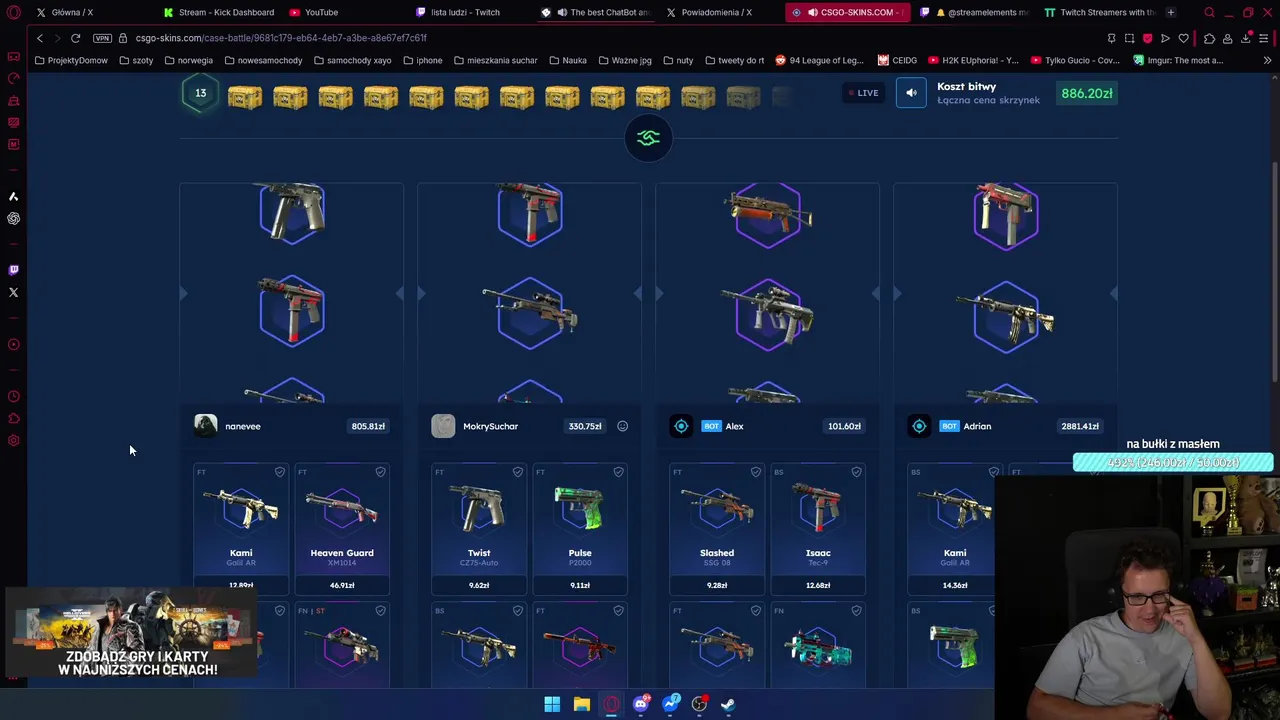Click nanevee's player name
The height and width of the screenshot is (720, 1280).
coord(243,426)
